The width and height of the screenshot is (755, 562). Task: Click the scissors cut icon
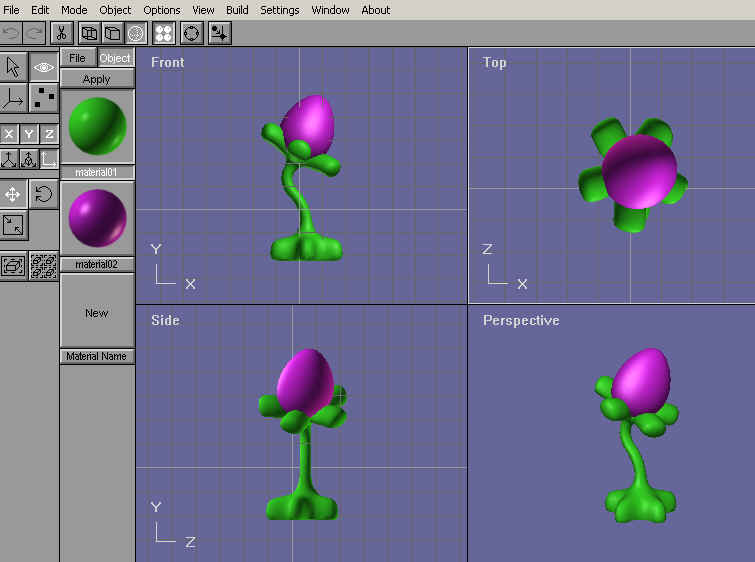pyautogui.click(x=62, y=33)
